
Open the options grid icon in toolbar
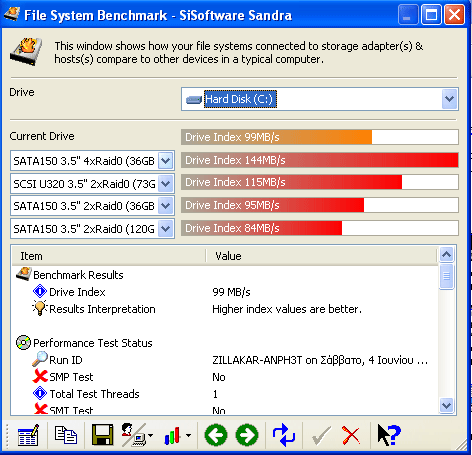(28, 435)
